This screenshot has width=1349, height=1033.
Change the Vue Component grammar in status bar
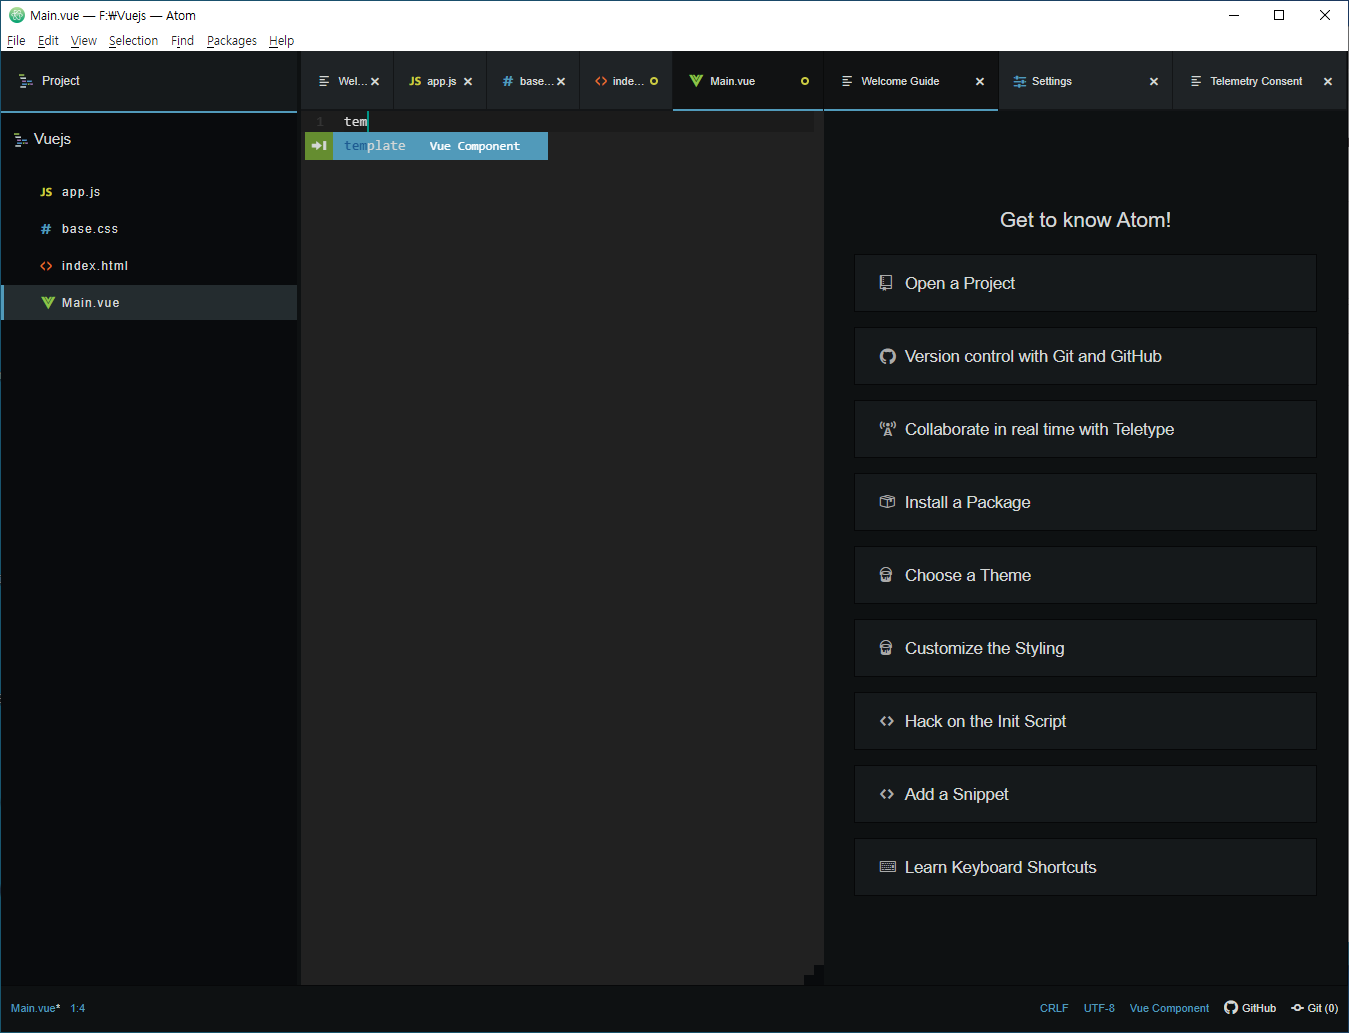pos(1169,1008)
